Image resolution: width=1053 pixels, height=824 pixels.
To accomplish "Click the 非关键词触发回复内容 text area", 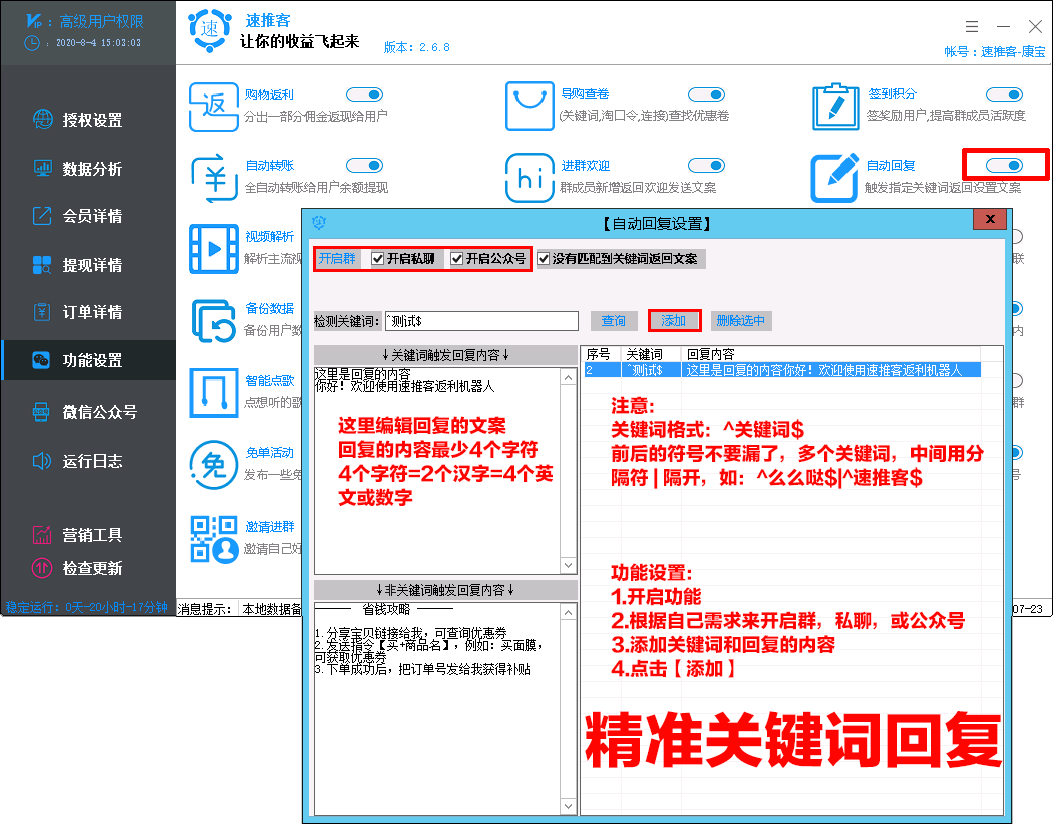I will pyautogui.click(x=438, y=708).
